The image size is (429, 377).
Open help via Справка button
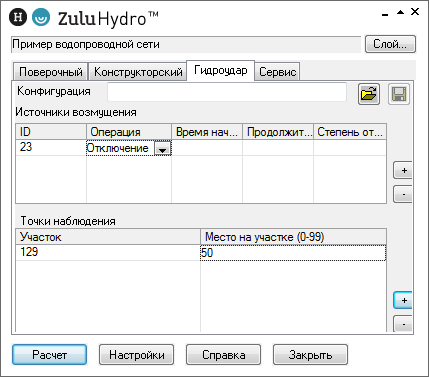224,355
